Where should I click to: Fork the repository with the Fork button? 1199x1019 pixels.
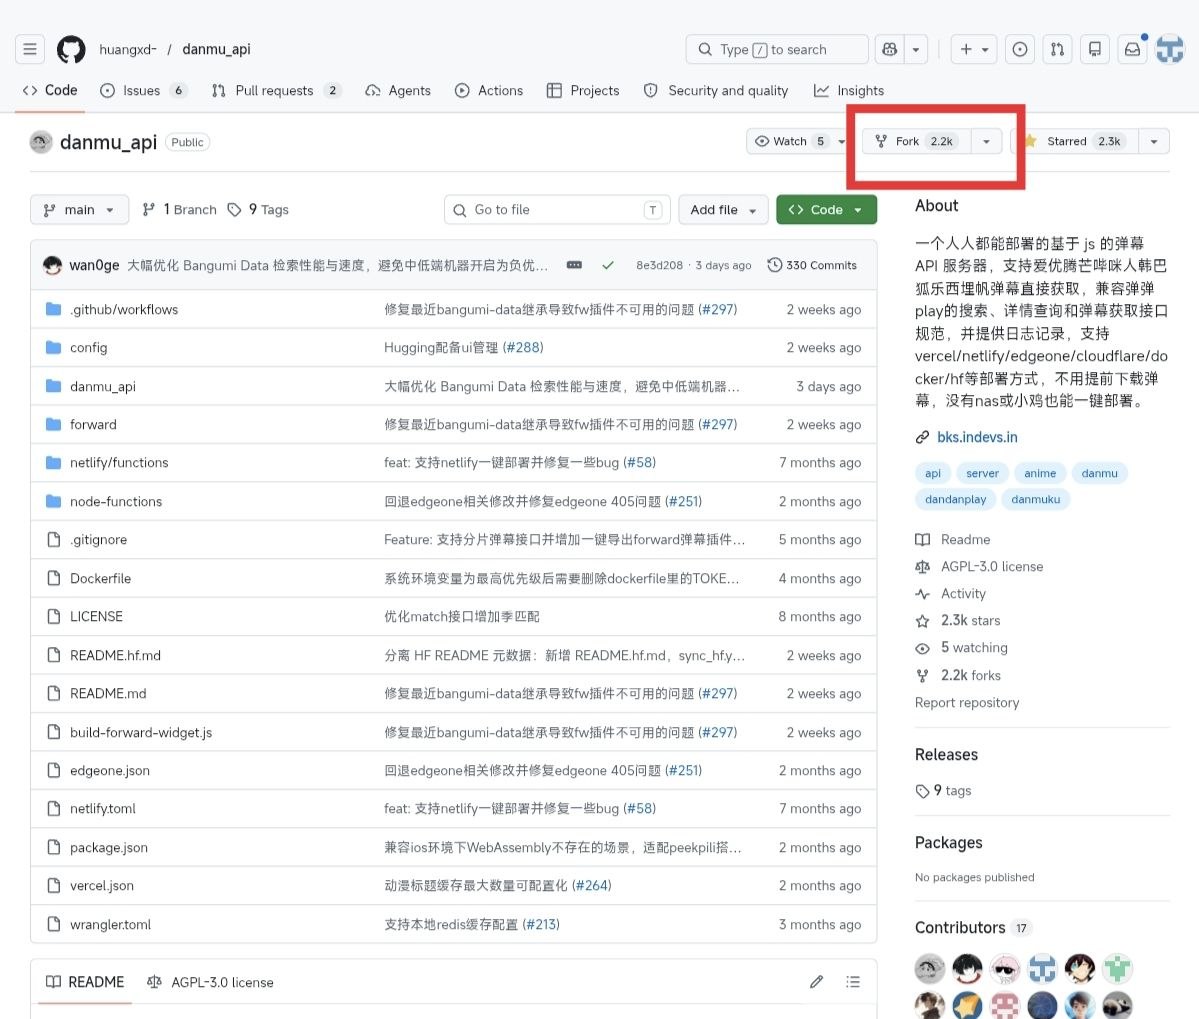pyautogui.click(x=917, y=141)
